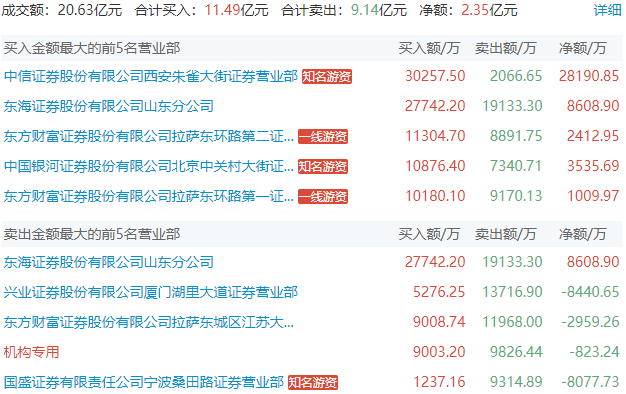Click 买入金额最大的前5名营业部 header
Image resolution: width=626 pixels, height=394 pixels.
click(x=92, y=48)
